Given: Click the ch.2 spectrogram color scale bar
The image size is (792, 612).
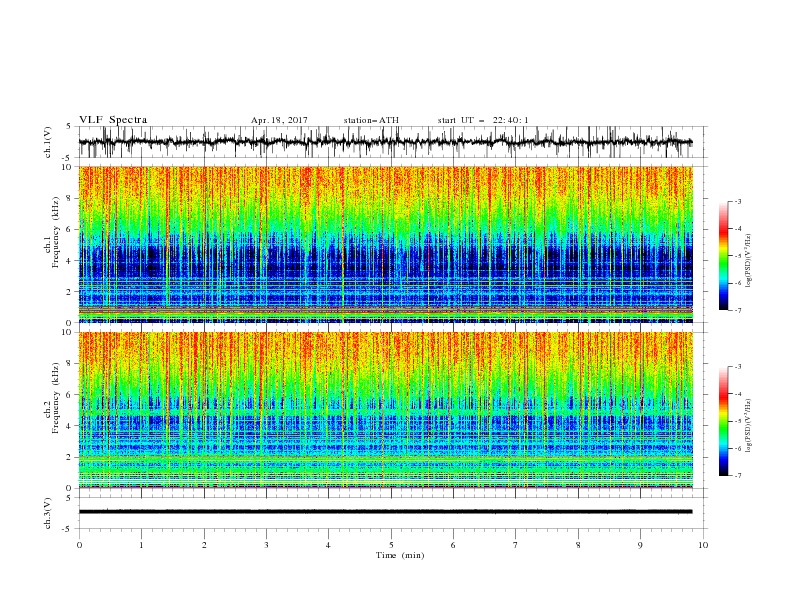Looking at the screenshot, I should click(x=724, y=421).
